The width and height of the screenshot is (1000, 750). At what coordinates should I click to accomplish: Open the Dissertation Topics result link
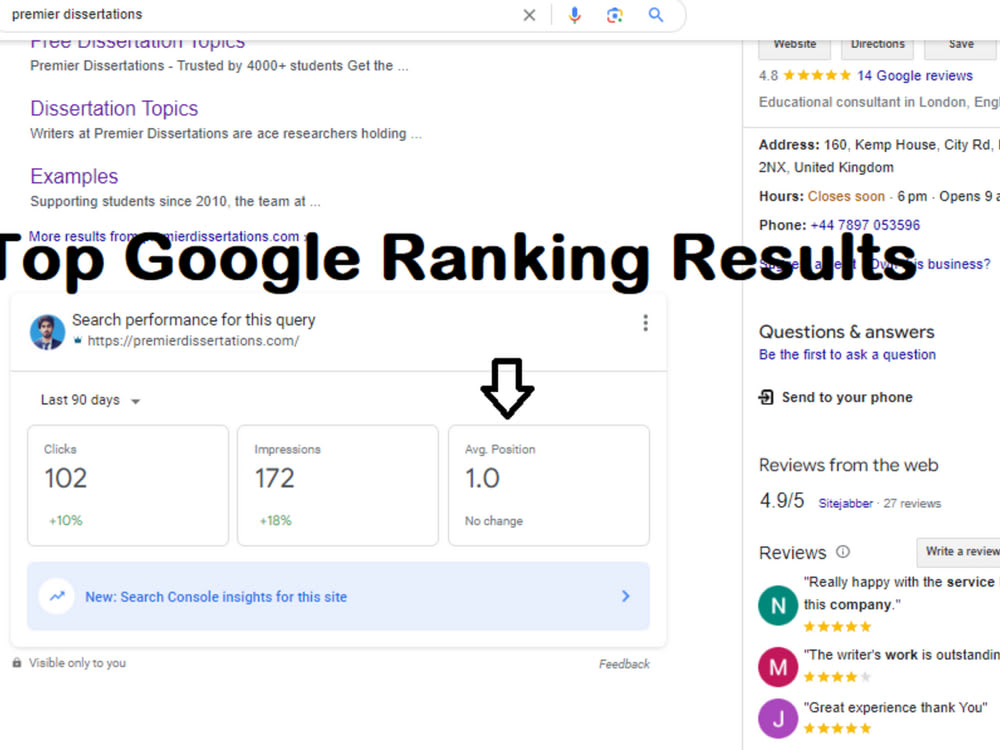click(x=114, y=108)
